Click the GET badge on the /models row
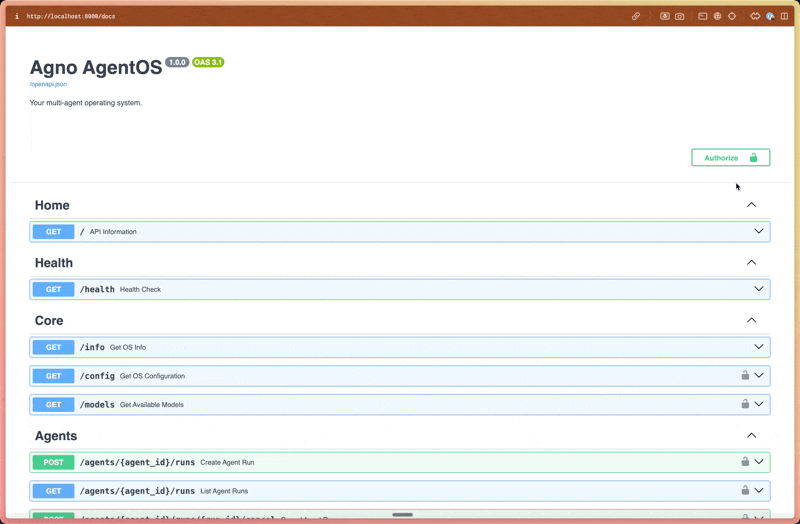 (x=54, y=405)
